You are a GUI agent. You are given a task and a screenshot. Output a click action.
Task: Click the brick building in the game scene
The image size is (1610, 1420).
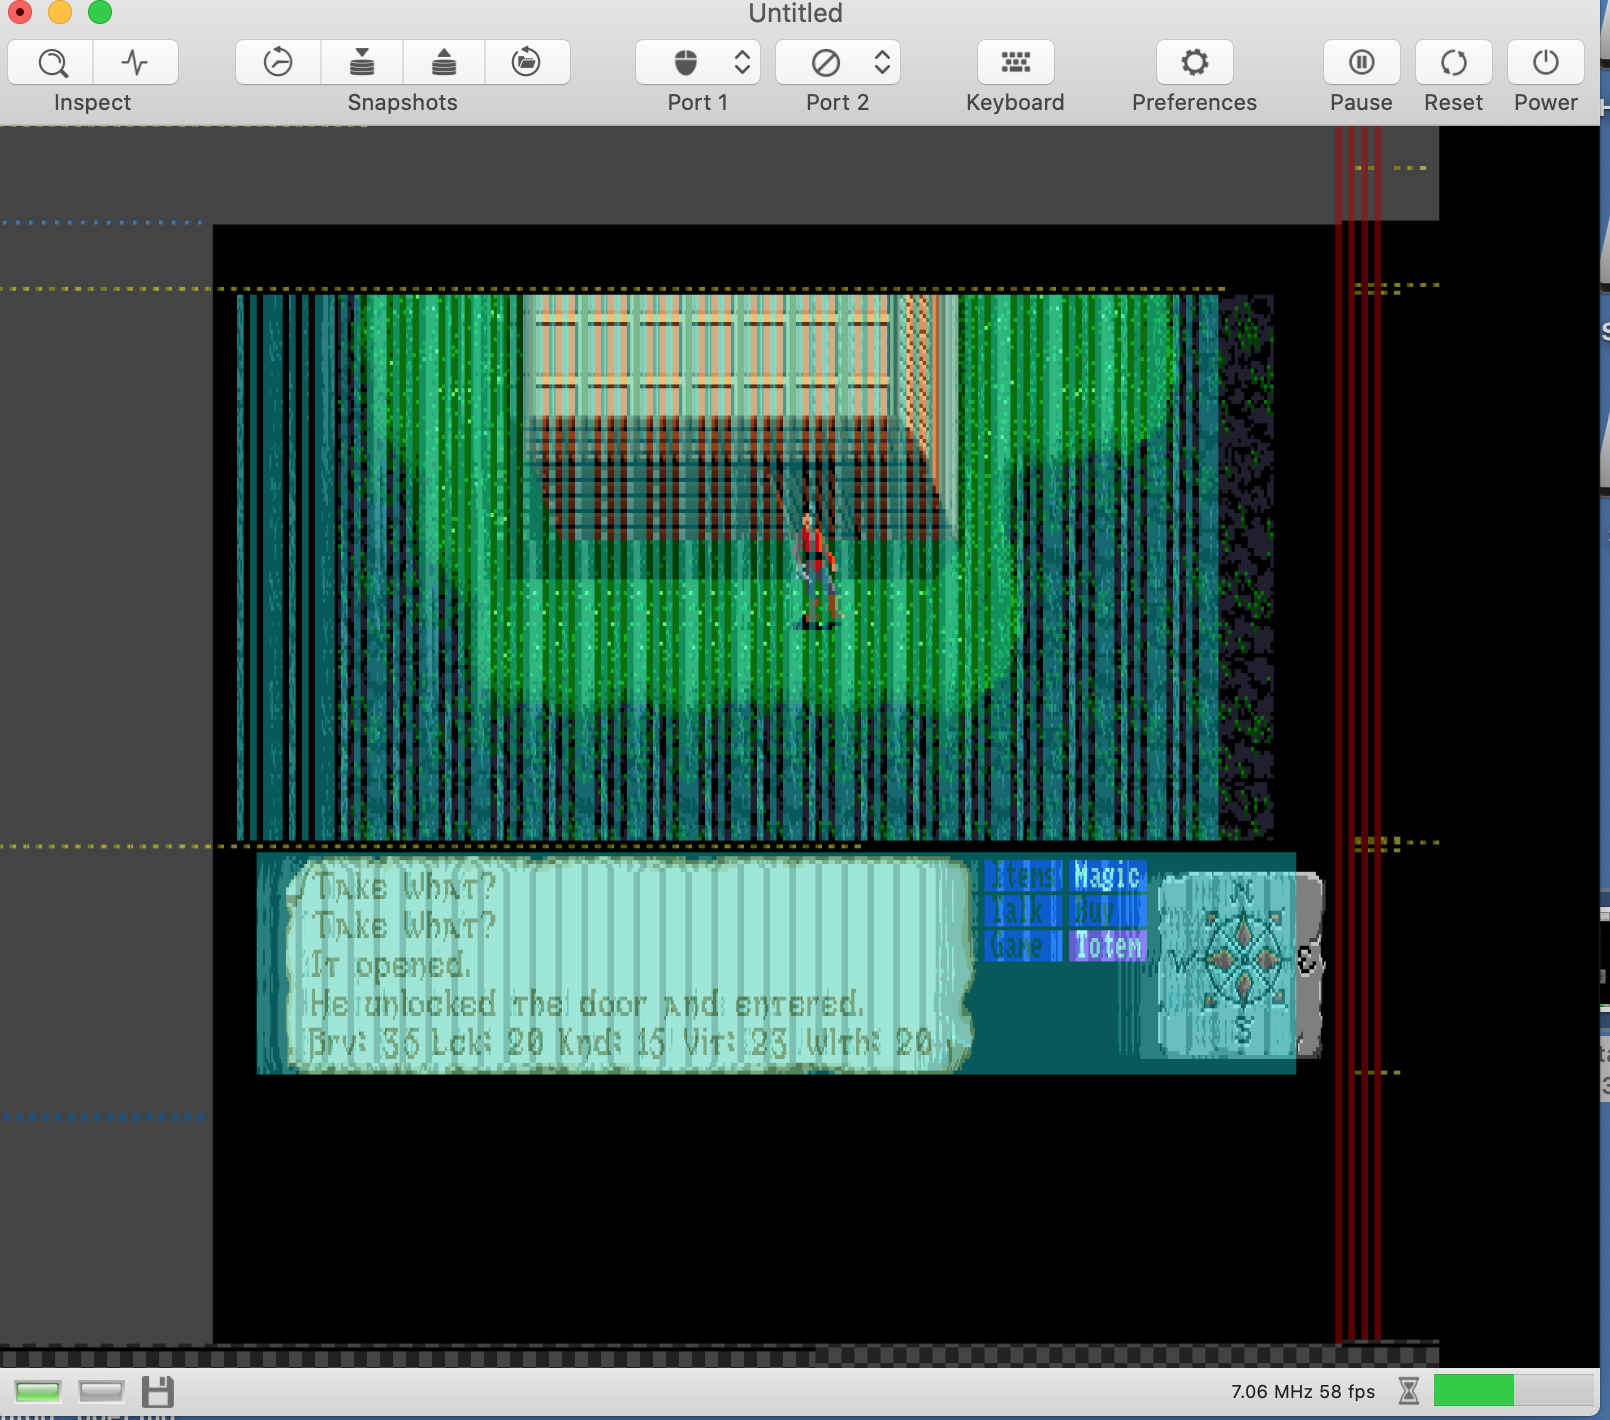(740, 415)
